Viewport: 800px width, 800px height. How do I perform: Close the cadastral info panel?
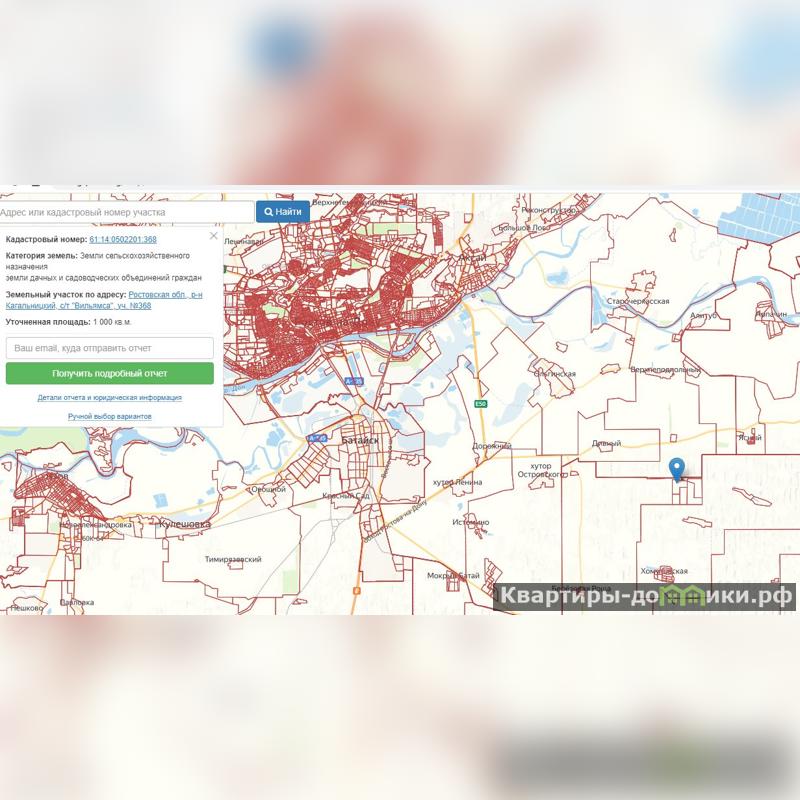point(214,236)
